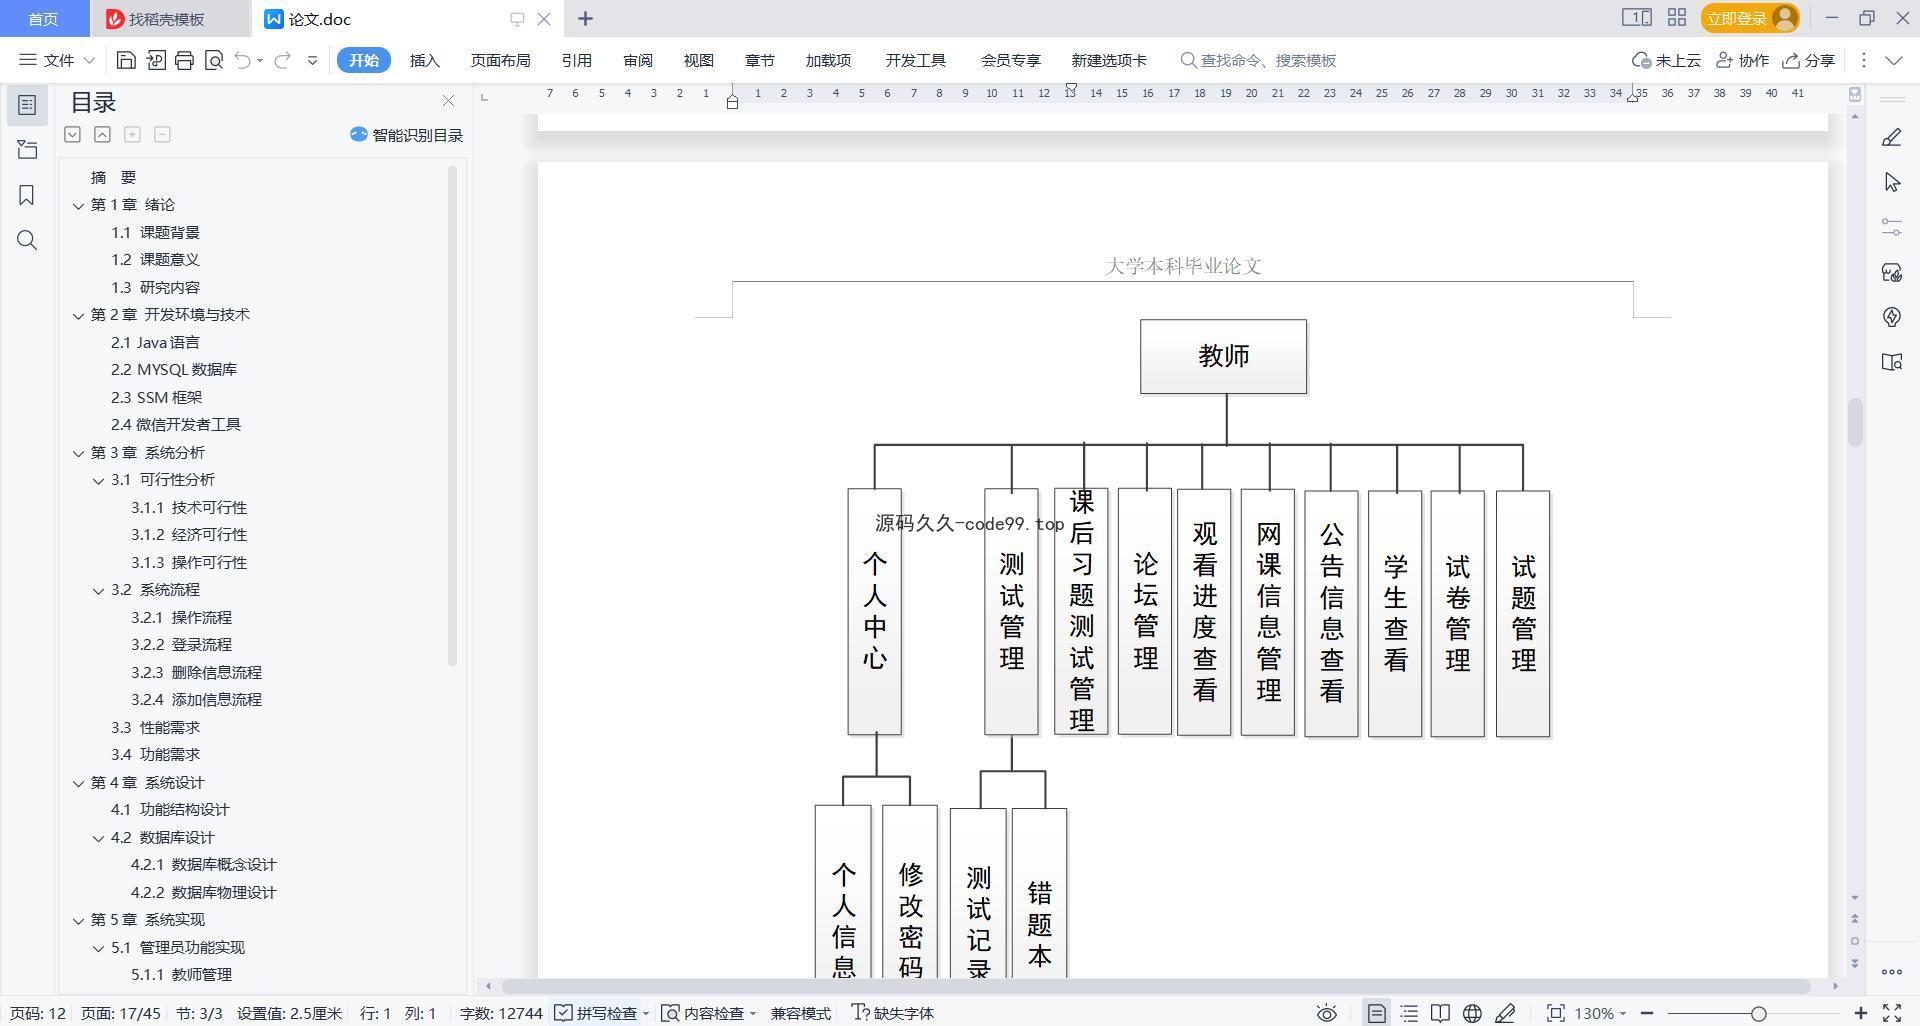Toggle 拼写检查 checkbox in status bar
Screen dimensions: 1920x1026
563,1013
